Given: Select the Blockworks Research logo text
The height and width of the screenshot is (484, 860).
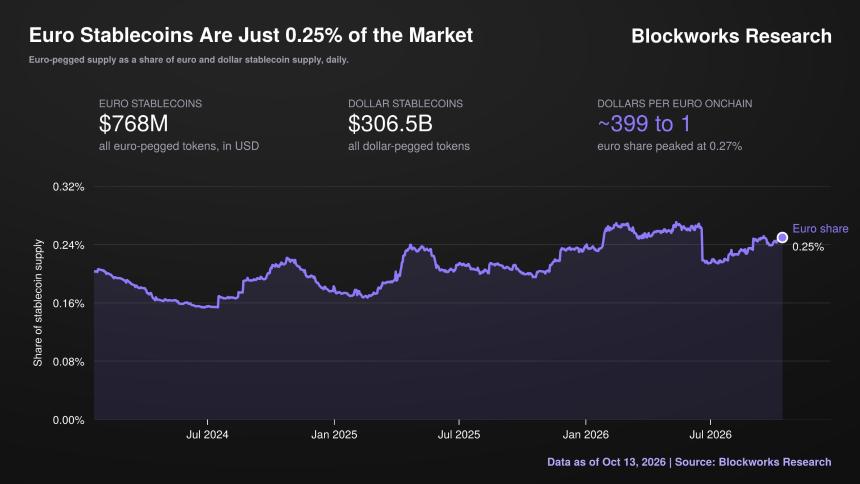Looking at the screenshot, I should 731,36.
